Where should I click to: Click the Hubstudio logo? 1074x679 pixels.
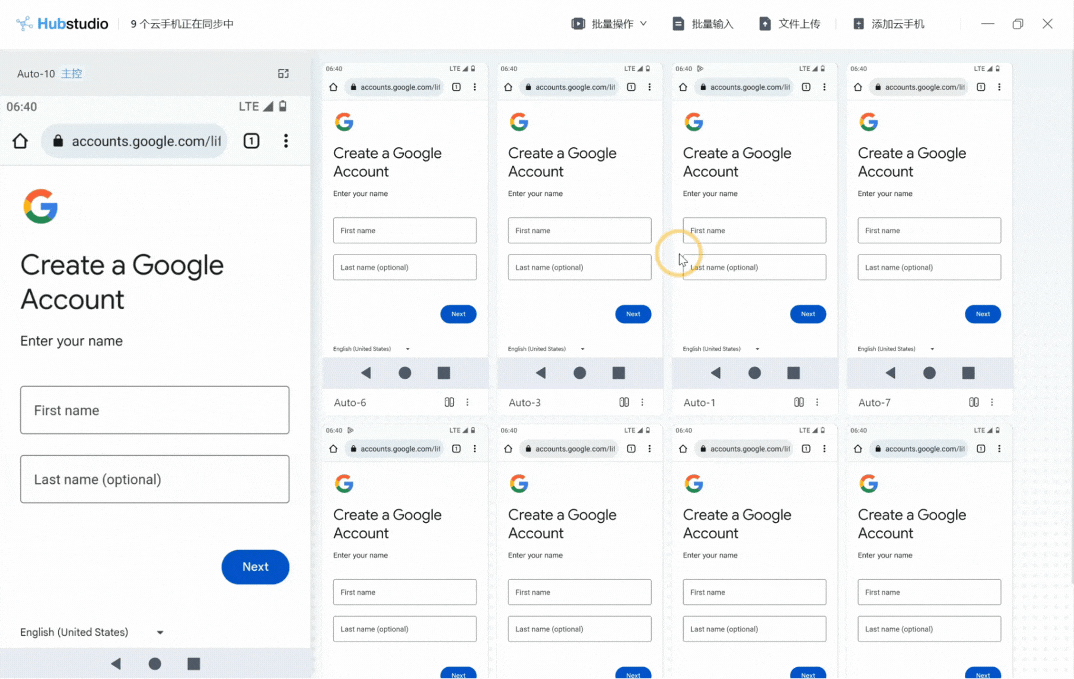click(62, 24)
